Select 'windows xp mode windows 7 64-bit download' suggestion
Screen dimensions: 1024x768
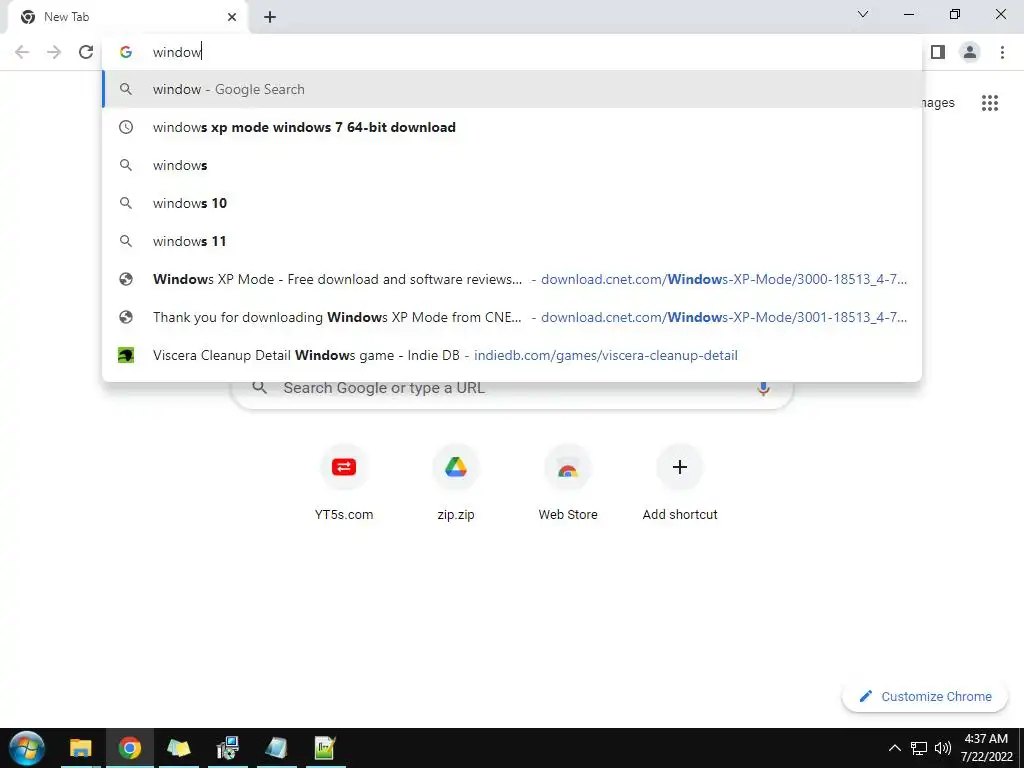tap(512, 127)
